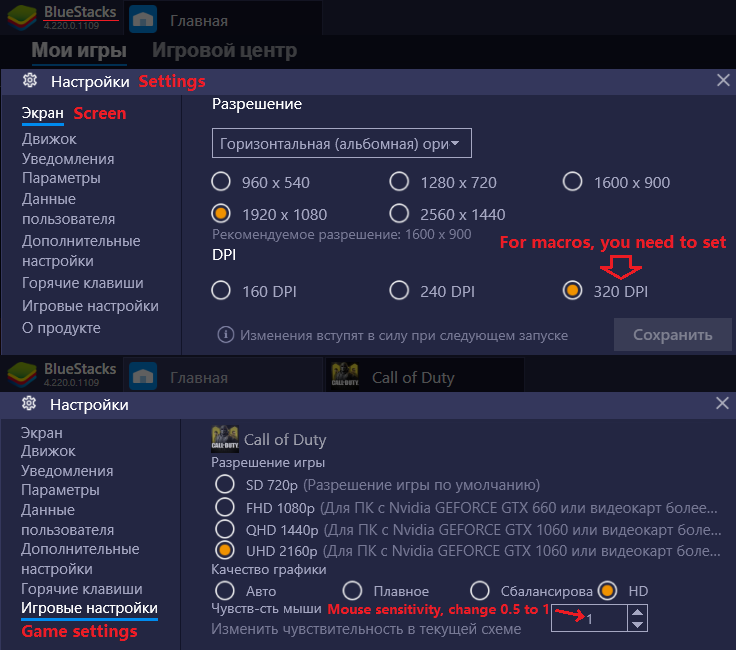Viewport: 736px width, 650px height.
Task: Open Данные пользователя in the upper settings sidebar
Action: (69, 209)
